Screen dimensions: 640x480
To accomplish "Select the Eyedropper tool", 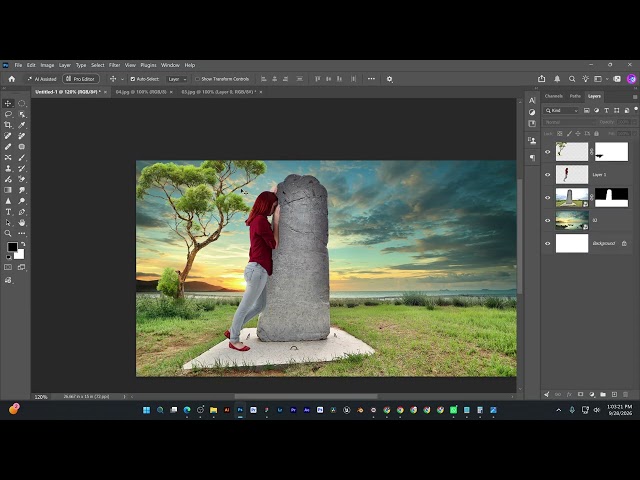I will pyautogui.click(x=22, y=125).
